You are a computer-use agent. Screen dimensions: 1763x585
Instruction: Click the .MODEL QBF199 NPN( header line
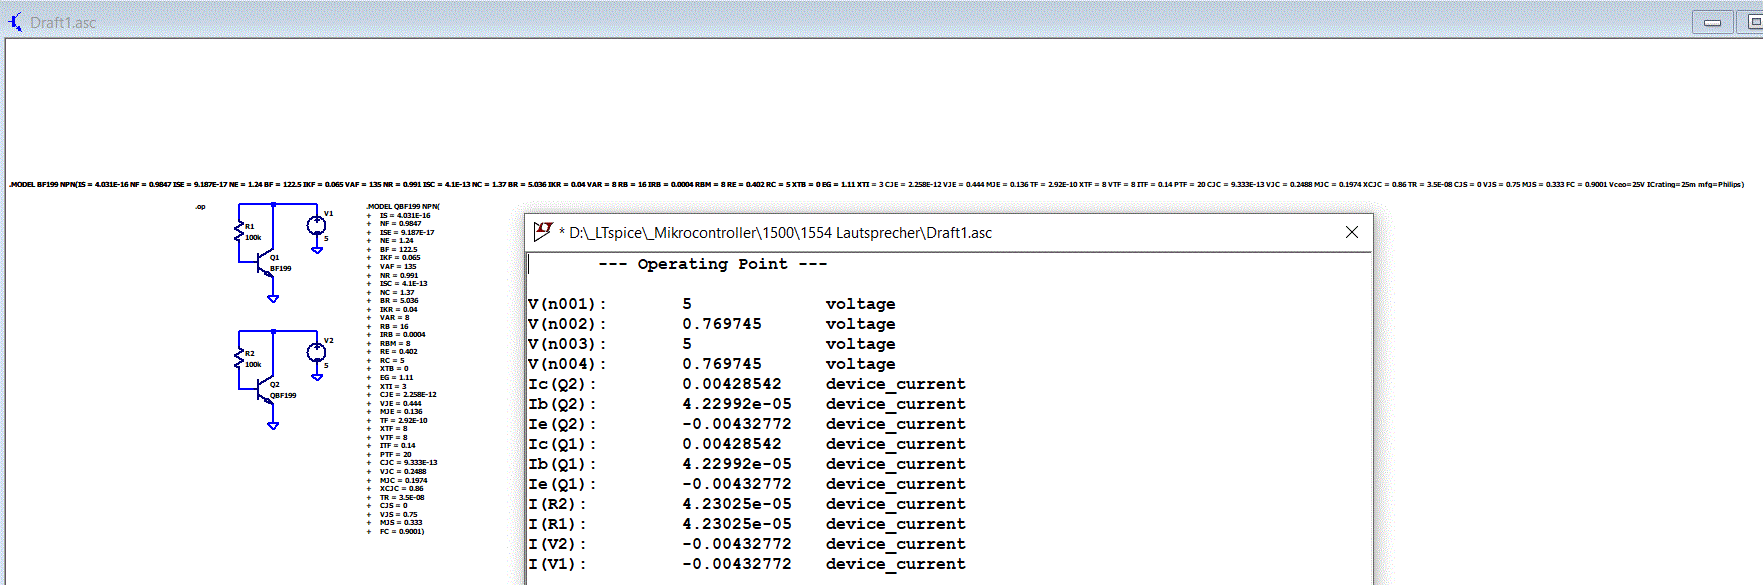(x=403, y=207)
